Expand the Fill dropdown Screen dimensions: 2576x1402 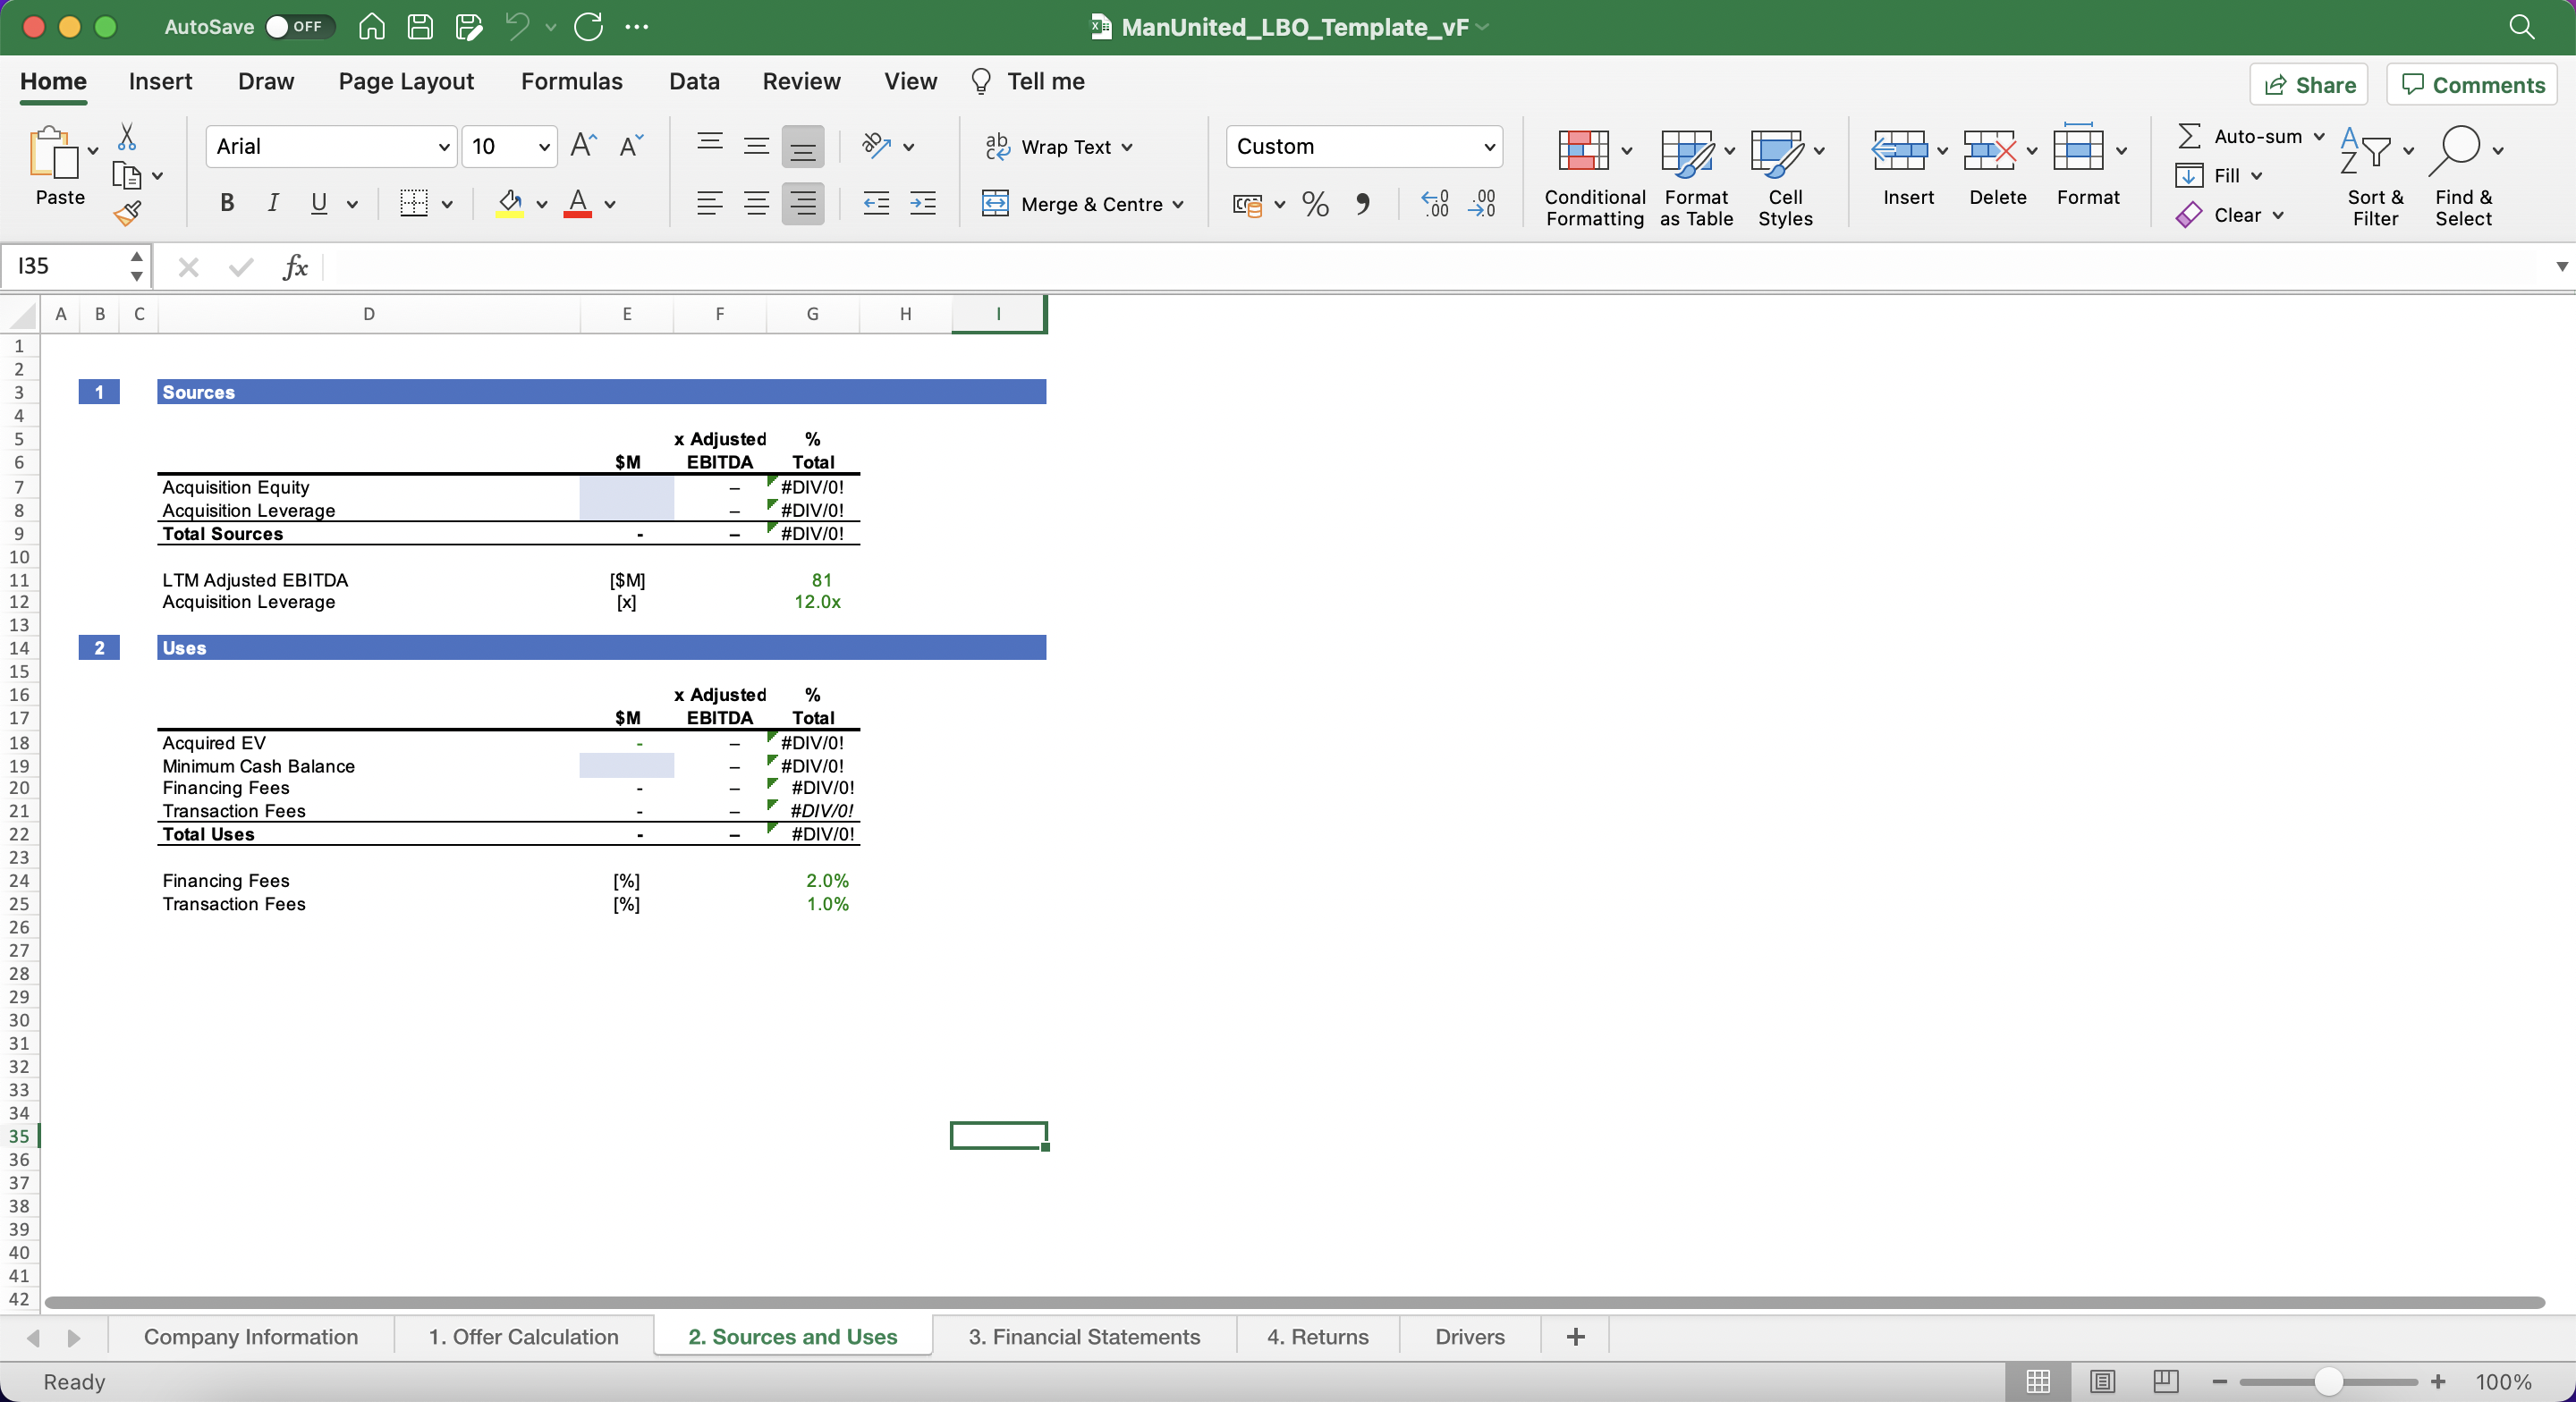coord(2257,176)
